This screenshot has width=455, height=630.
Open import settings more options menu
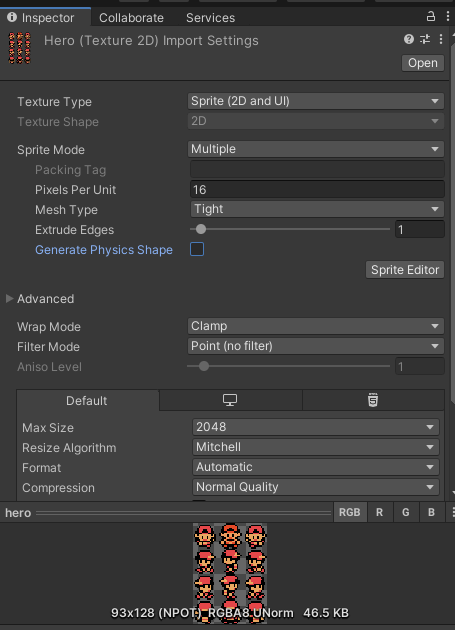pyautogui.click(x=441, y=39)
